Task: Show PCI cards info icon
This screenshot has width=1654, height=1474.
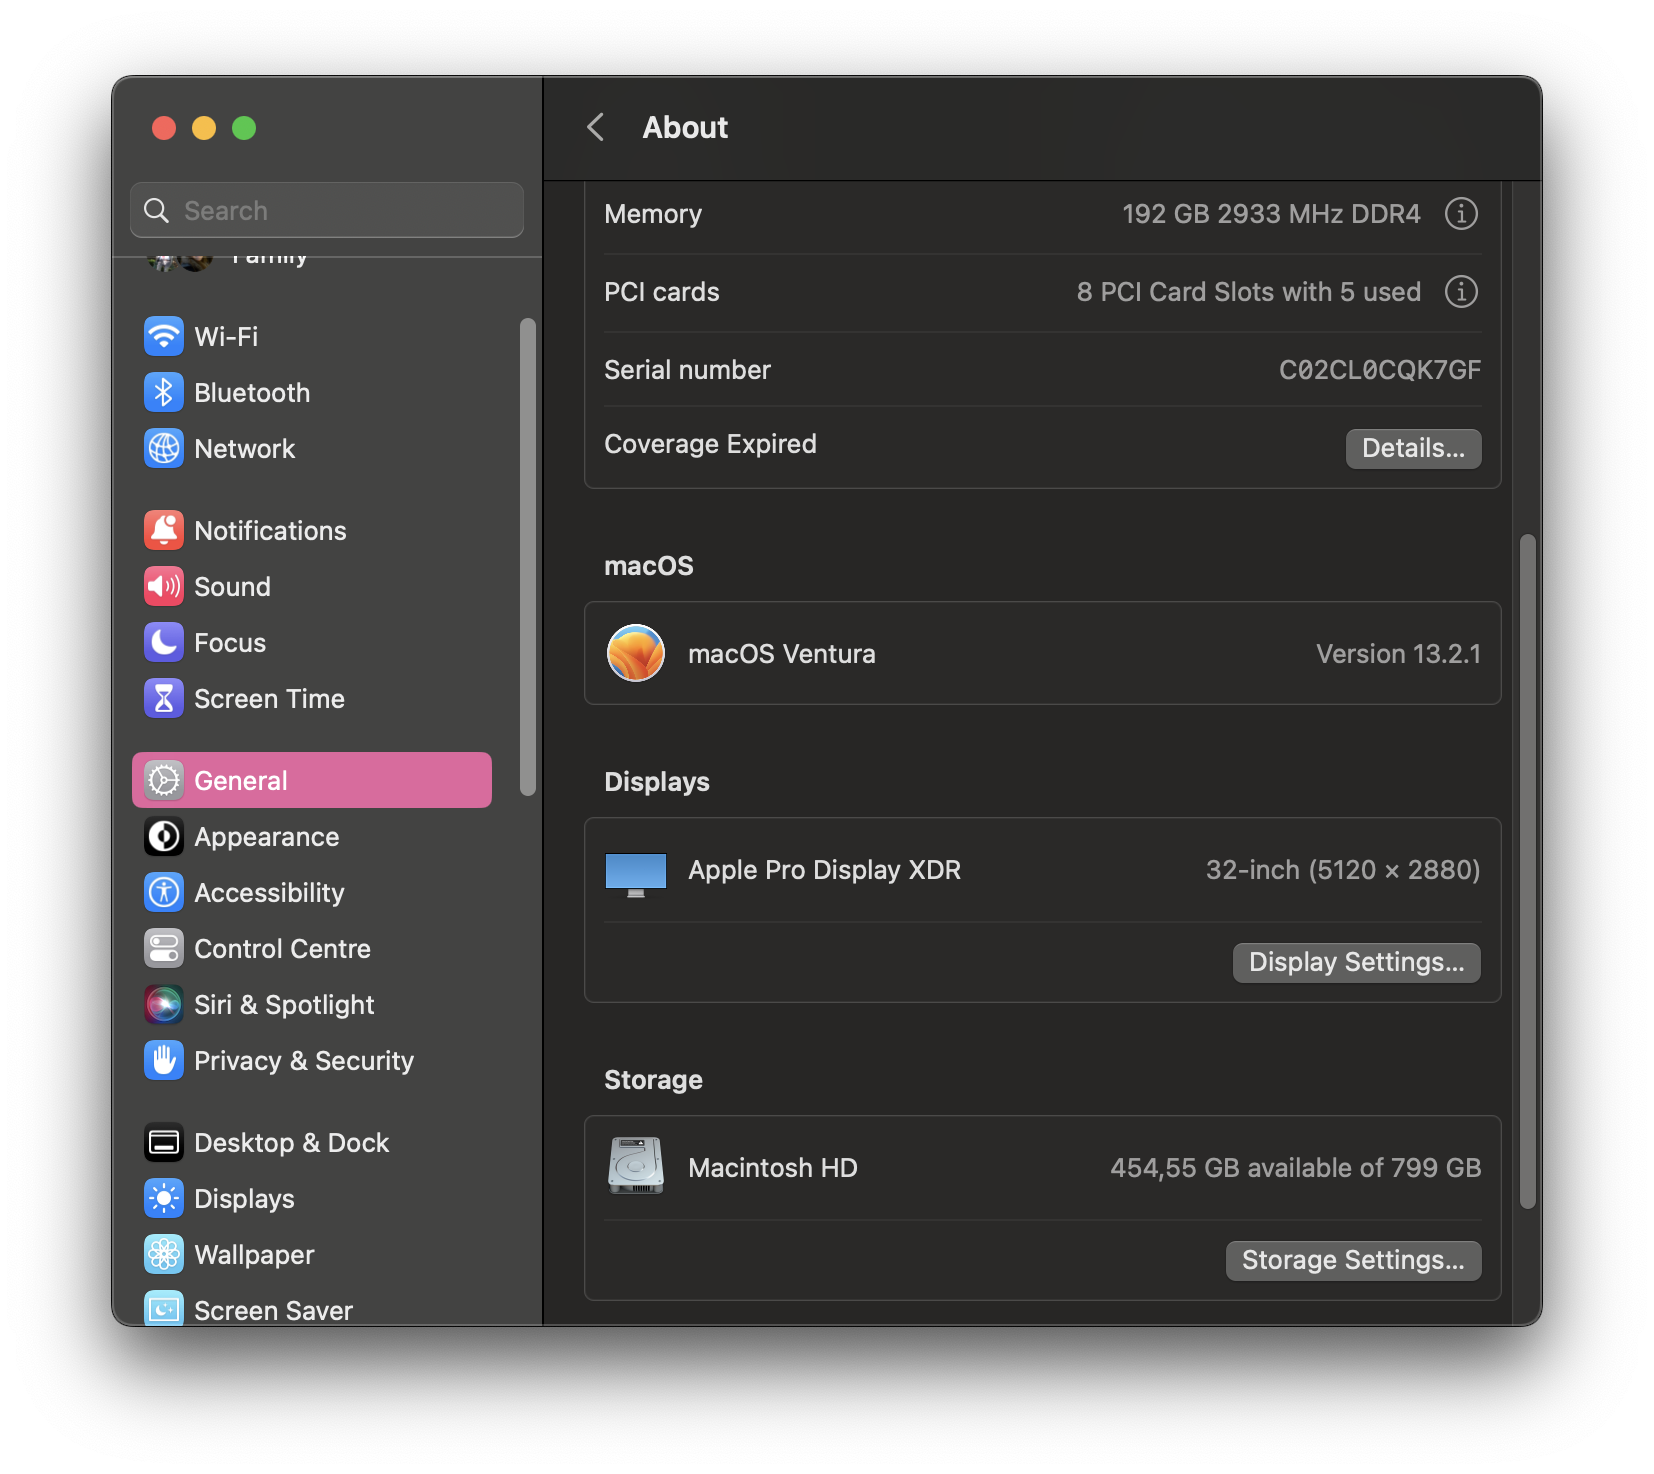Action: click(x=1461, y=291)
